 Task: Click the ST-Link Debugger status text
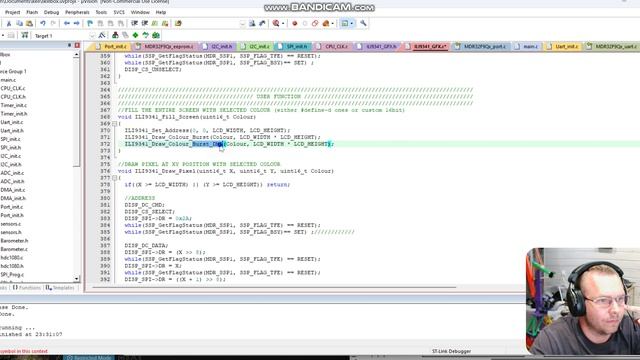point(451,351)
